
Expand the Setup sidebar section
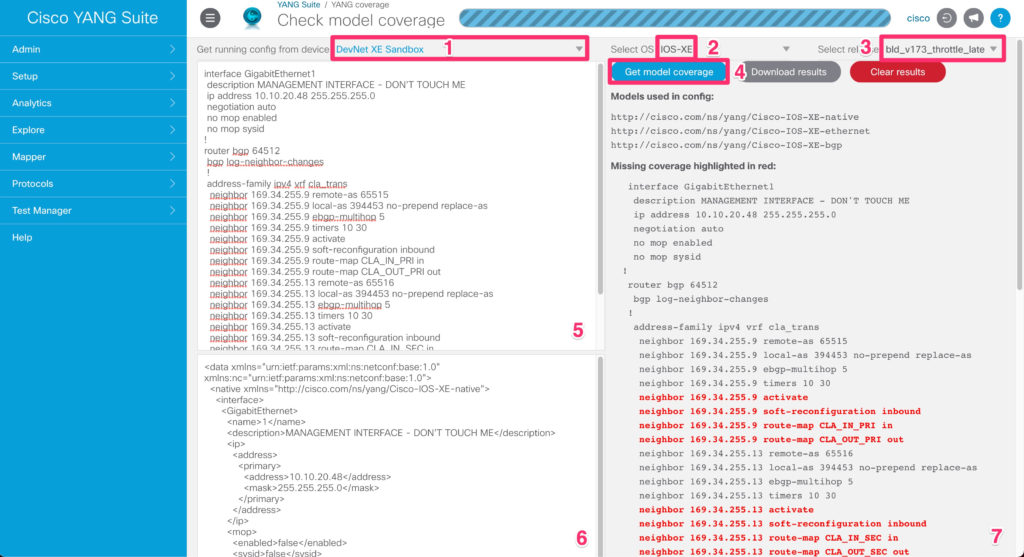pos(92,76)
